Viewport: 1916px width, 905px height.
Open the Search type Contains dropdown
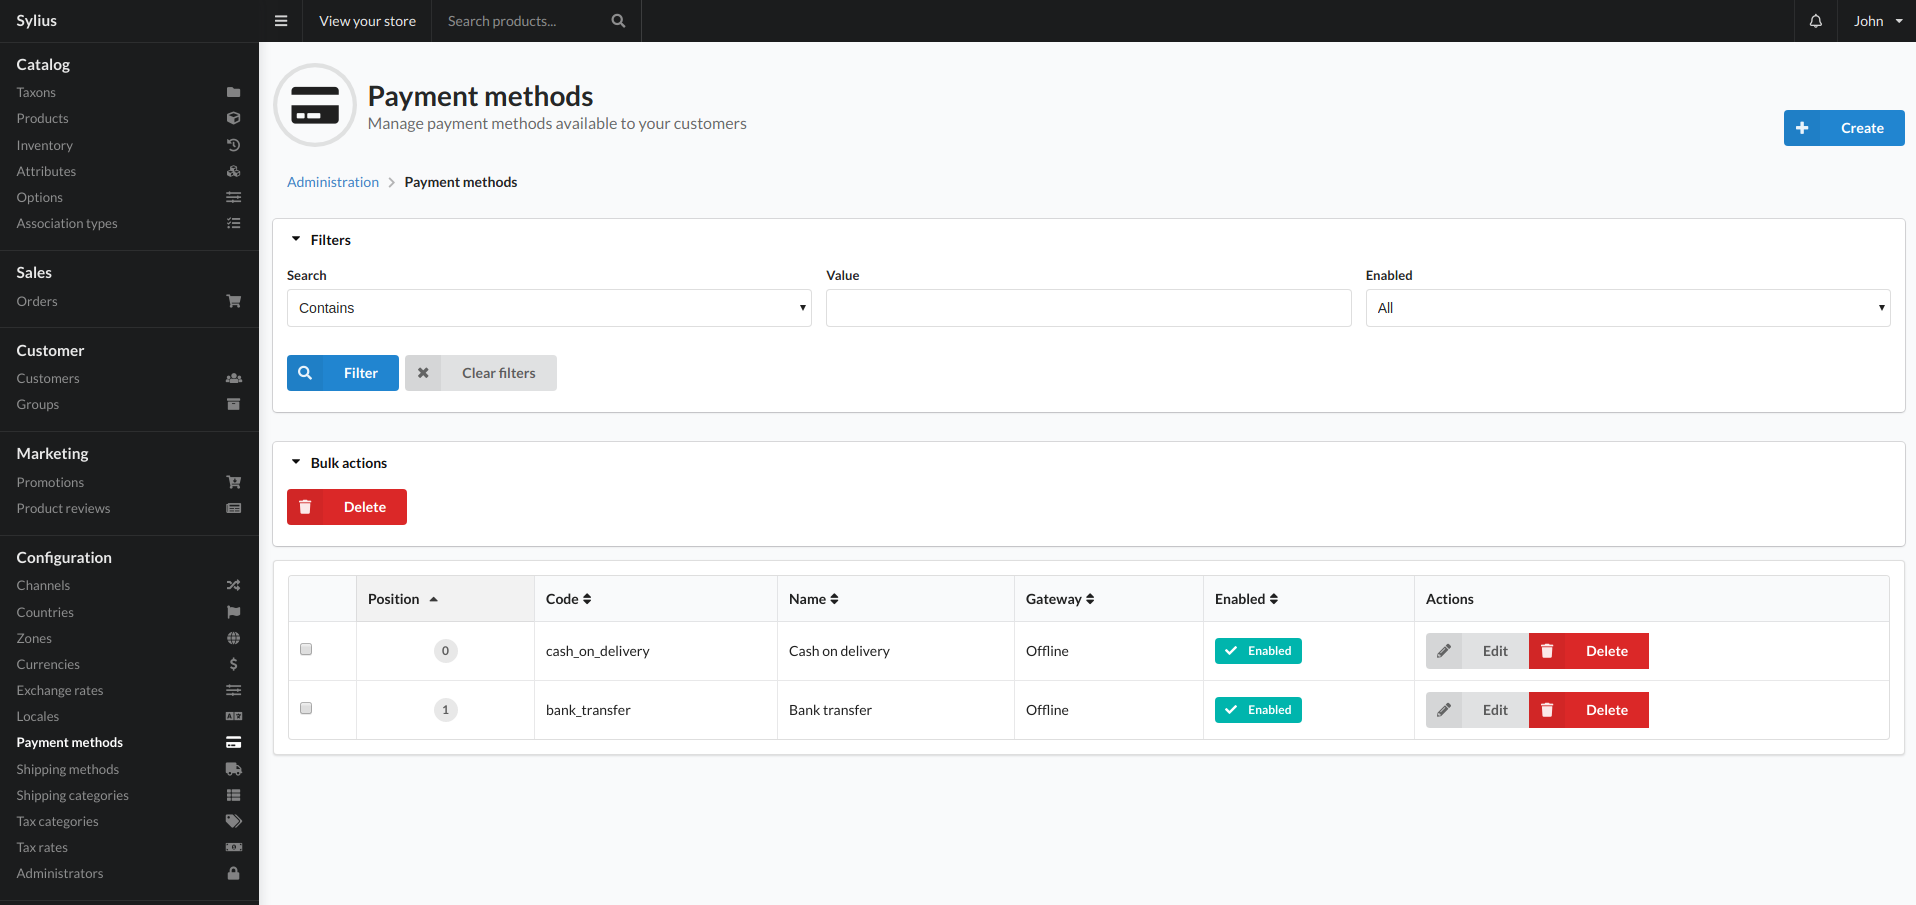pyautogui.click(x=549, y=308)
